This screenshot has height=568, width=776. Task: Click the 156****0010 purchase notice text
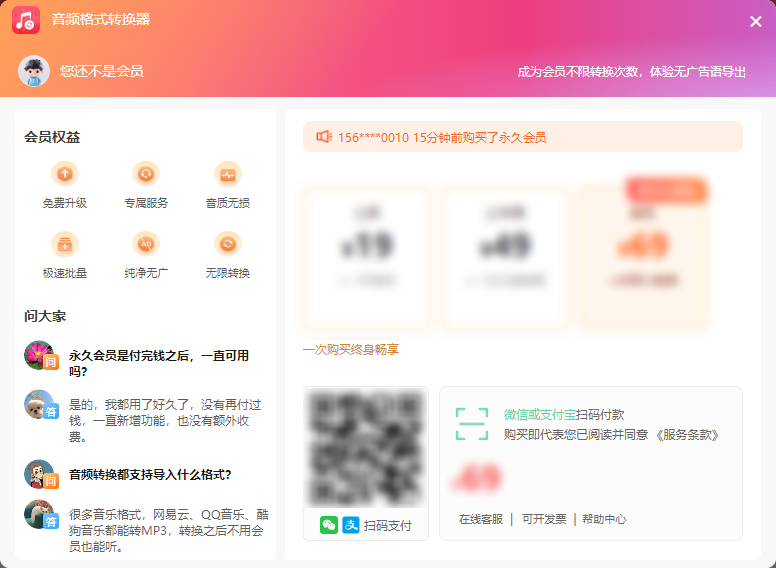point(442,138)
